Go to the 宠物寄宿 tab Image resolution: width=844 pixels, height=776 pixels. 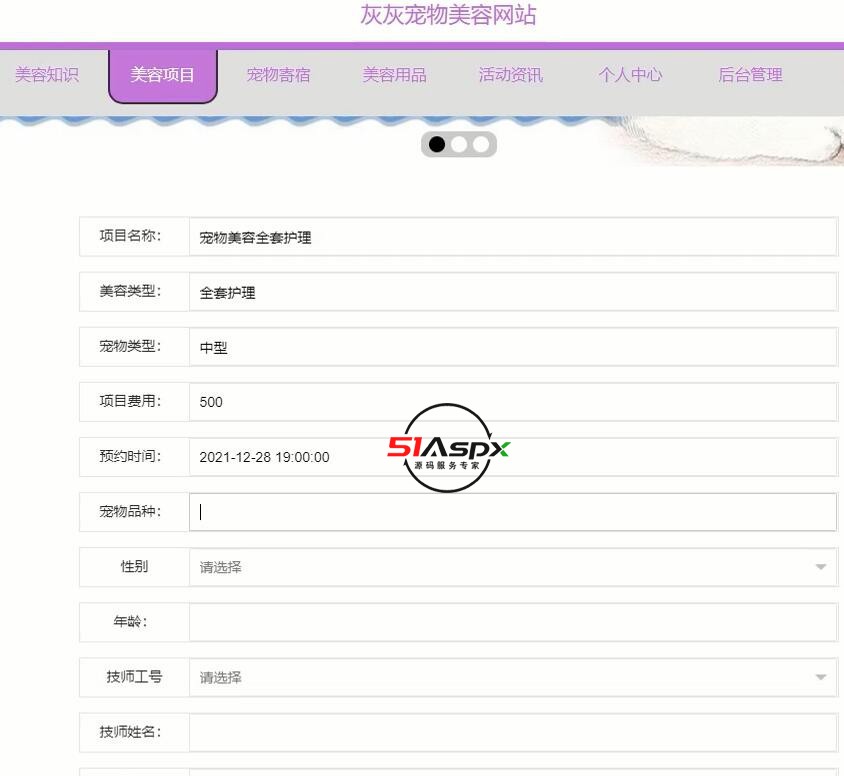click(278, 75)
